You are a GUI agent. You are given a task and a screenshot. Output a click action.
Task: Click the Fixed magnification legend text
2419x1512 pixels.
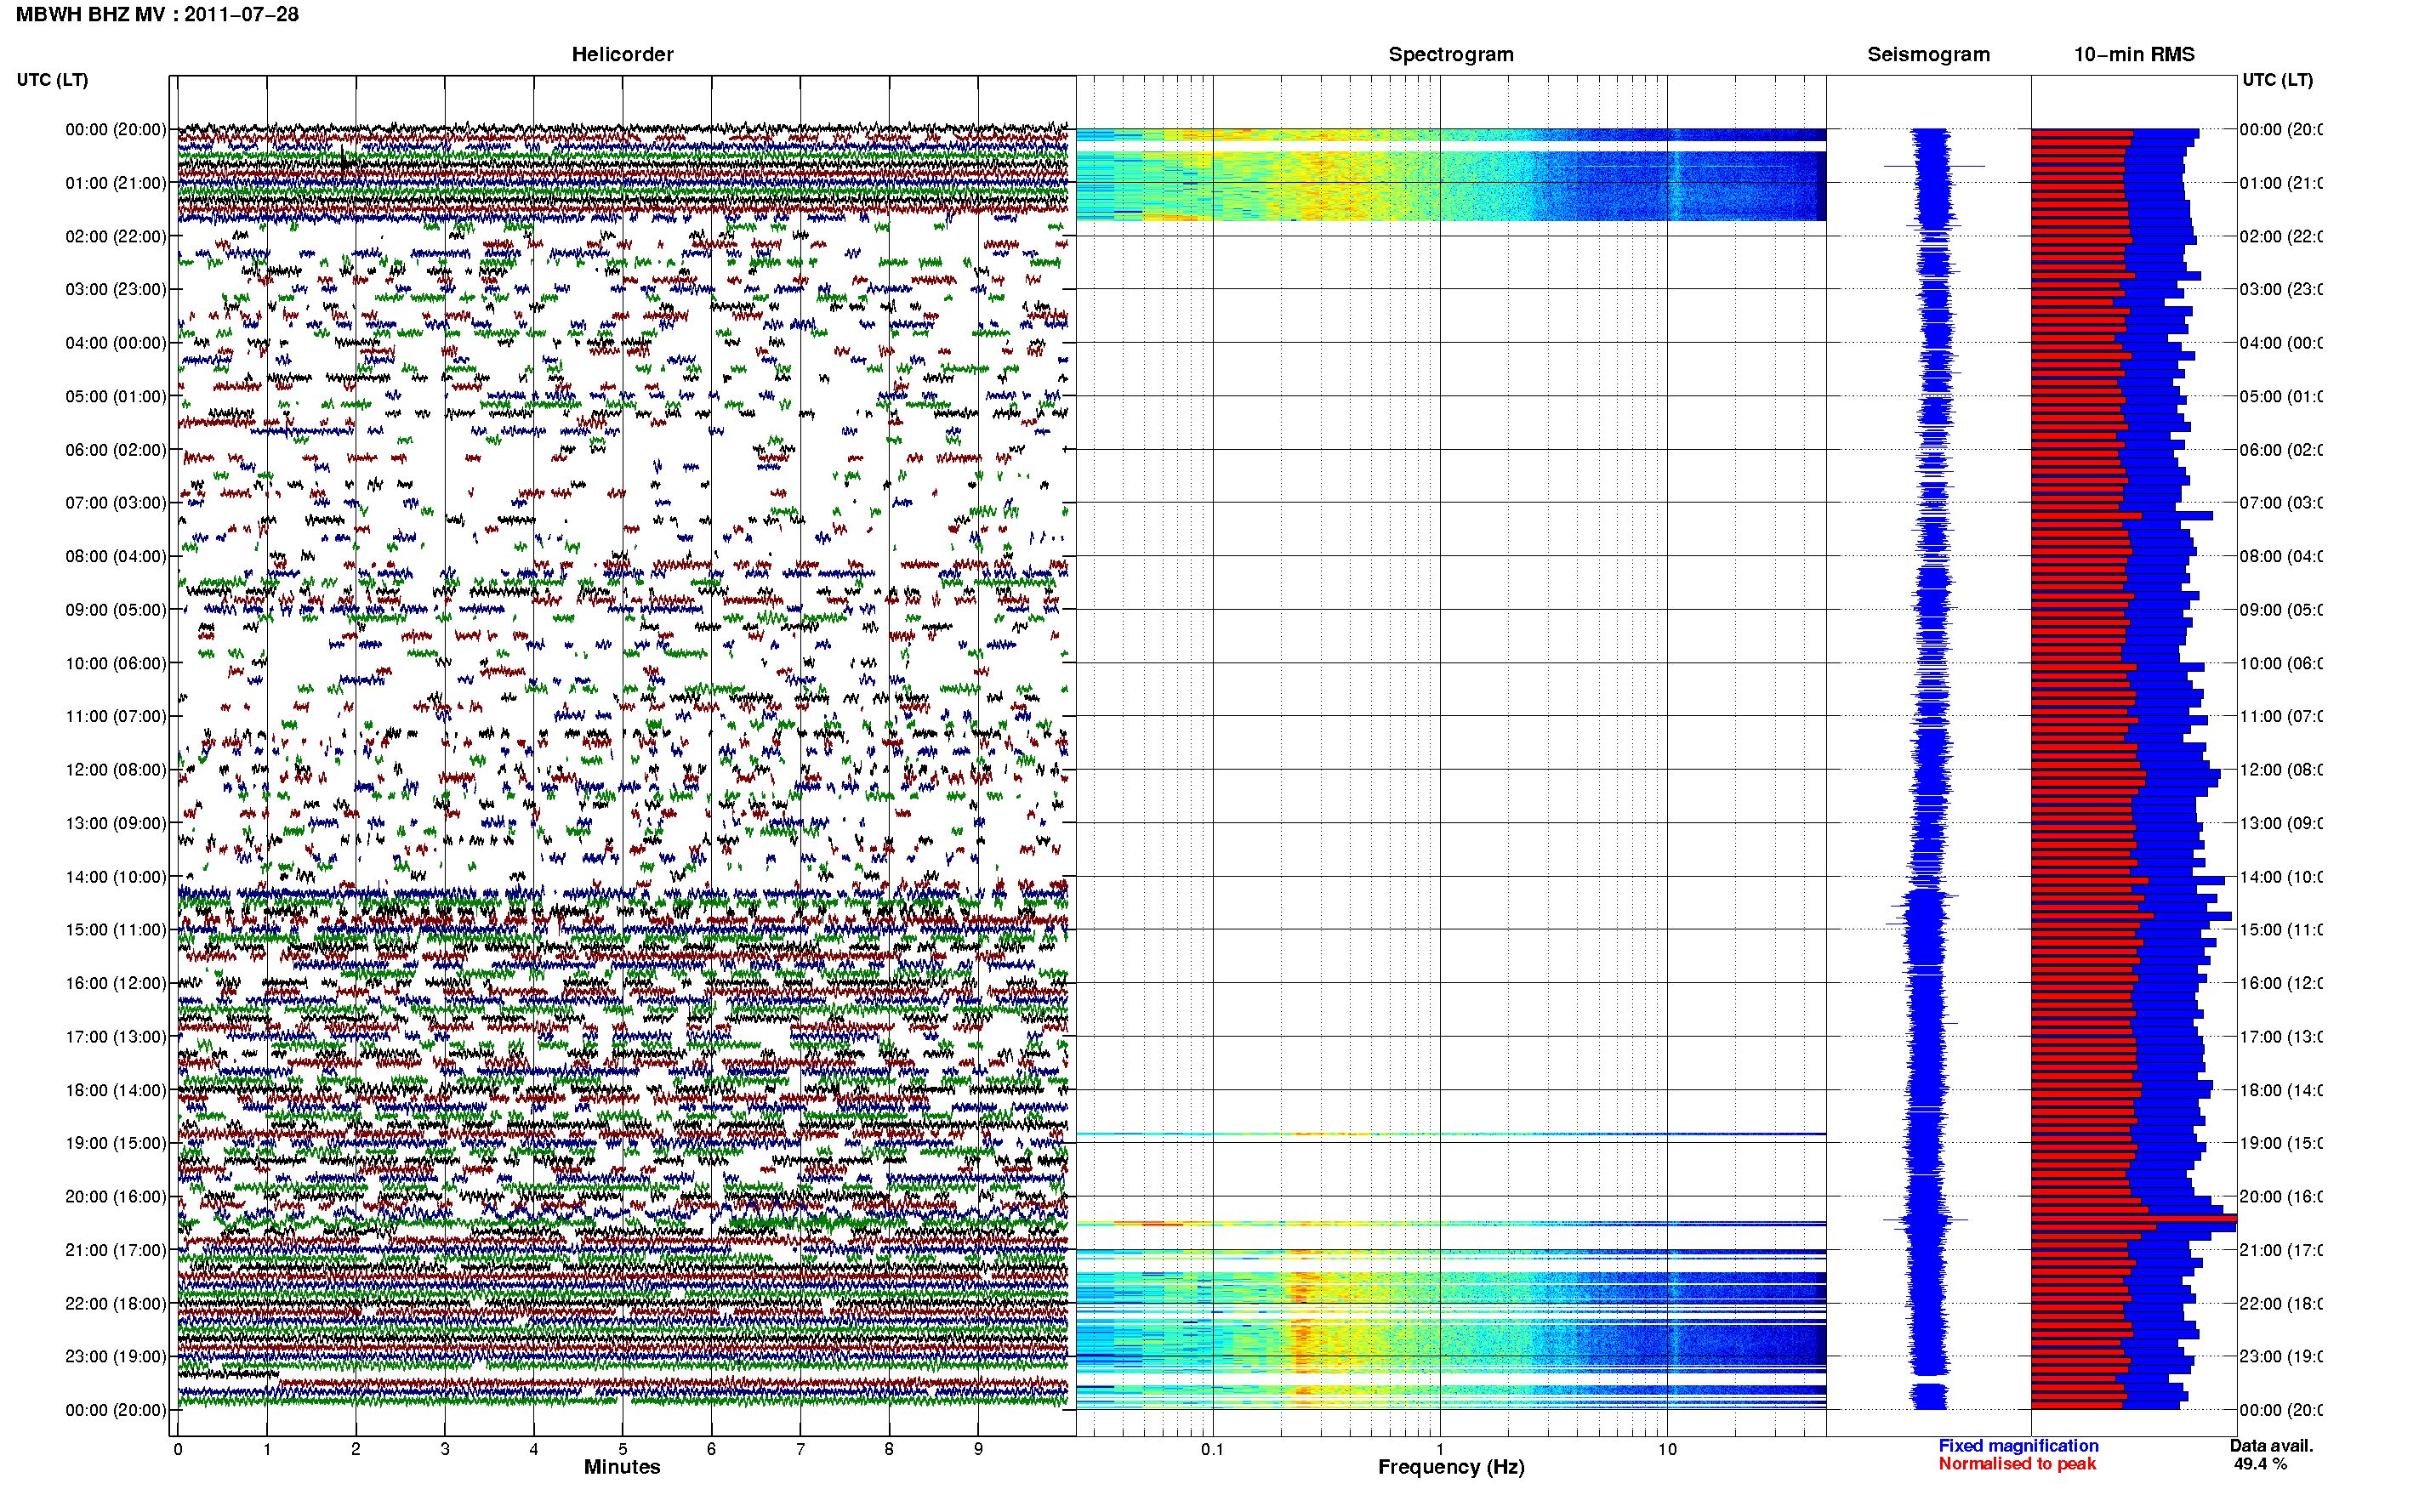pyautogui.click(x=2018, y=1446)
